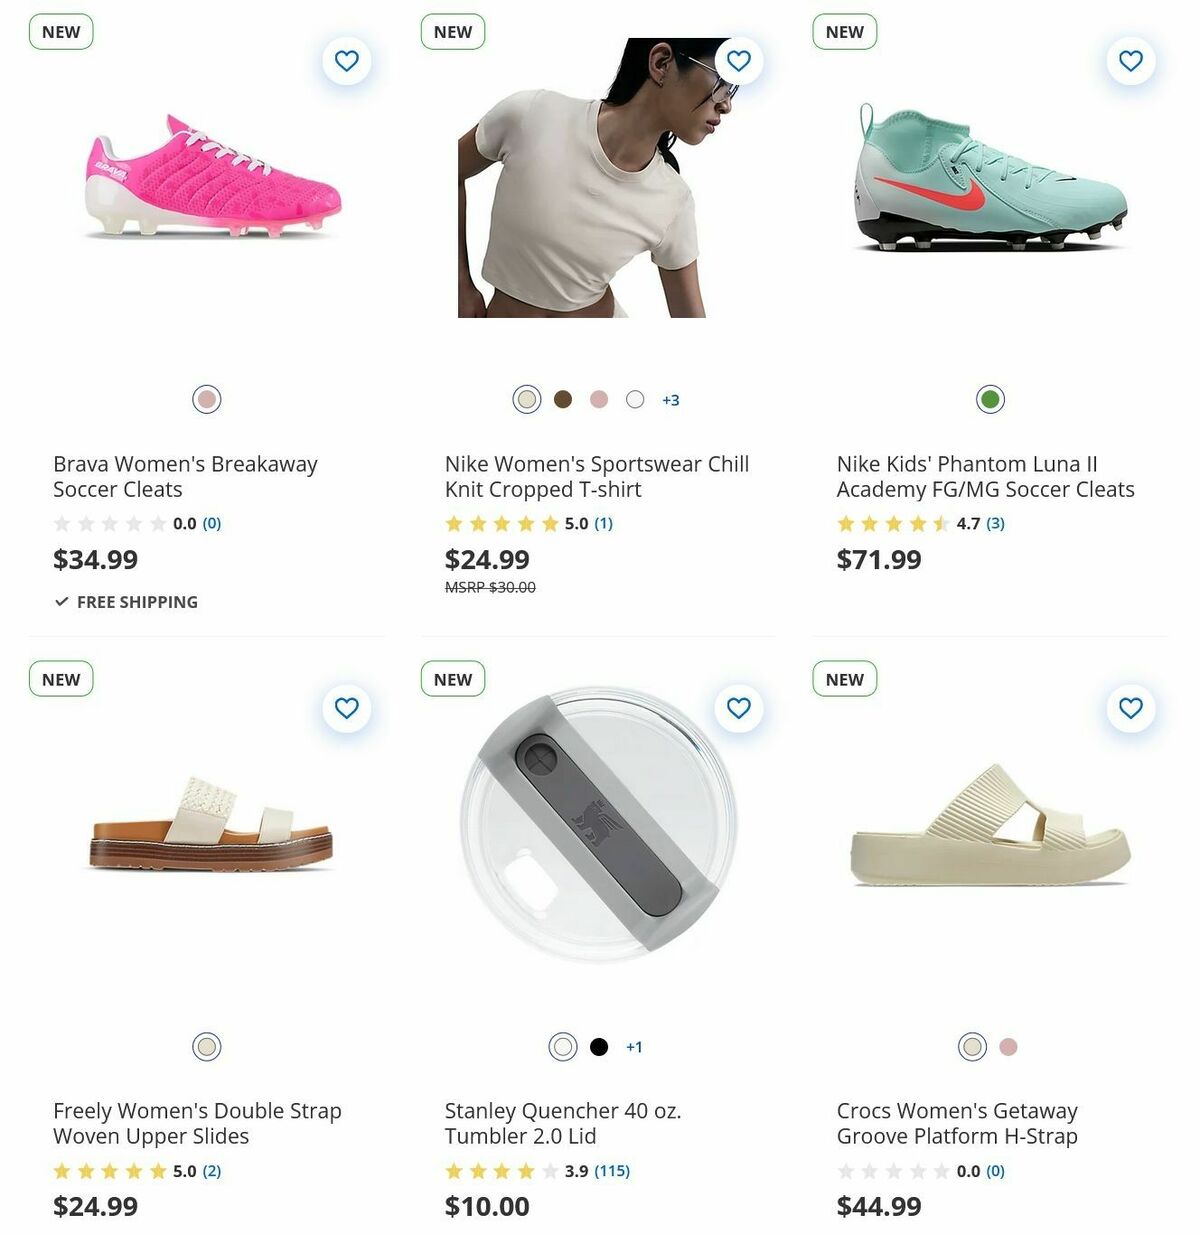Open Stanley Quencher 40 oz. Tumbler Lid title
This screenshot has width=1200, height=1234.
click(562, 1123)
